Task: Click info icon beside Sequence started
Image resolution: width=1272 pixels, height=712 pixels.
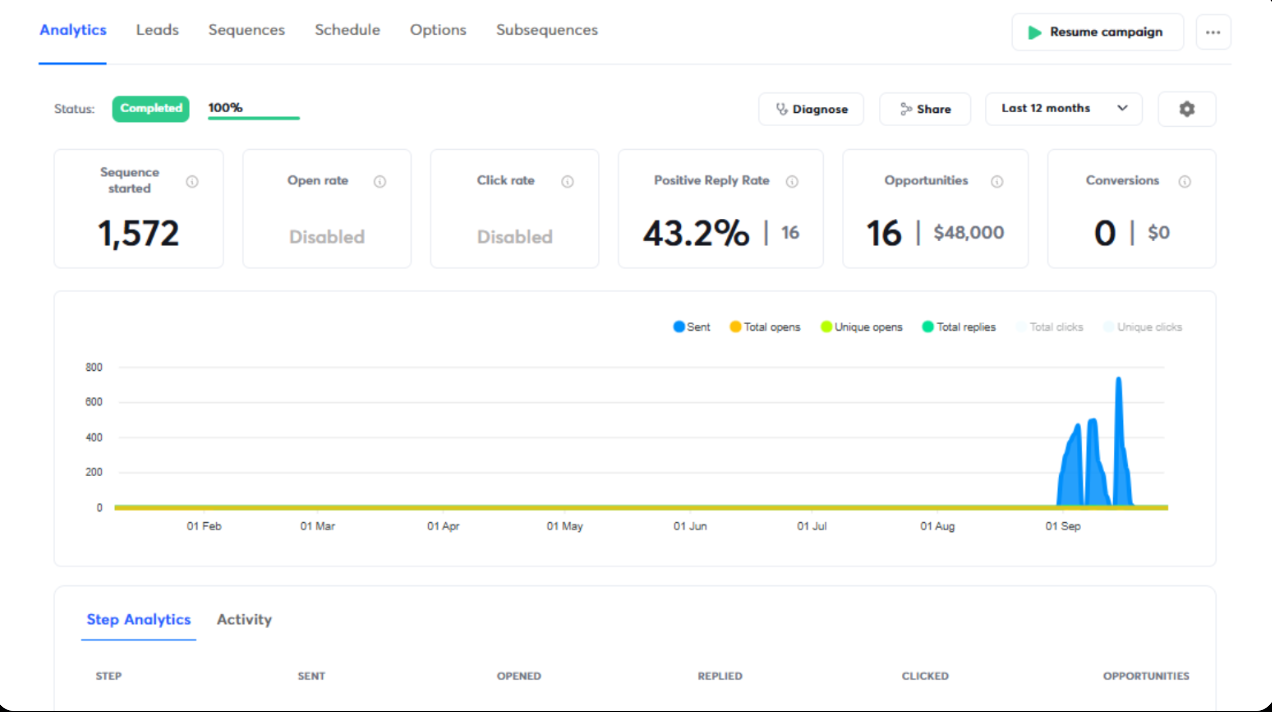Action: pos(192,181)
